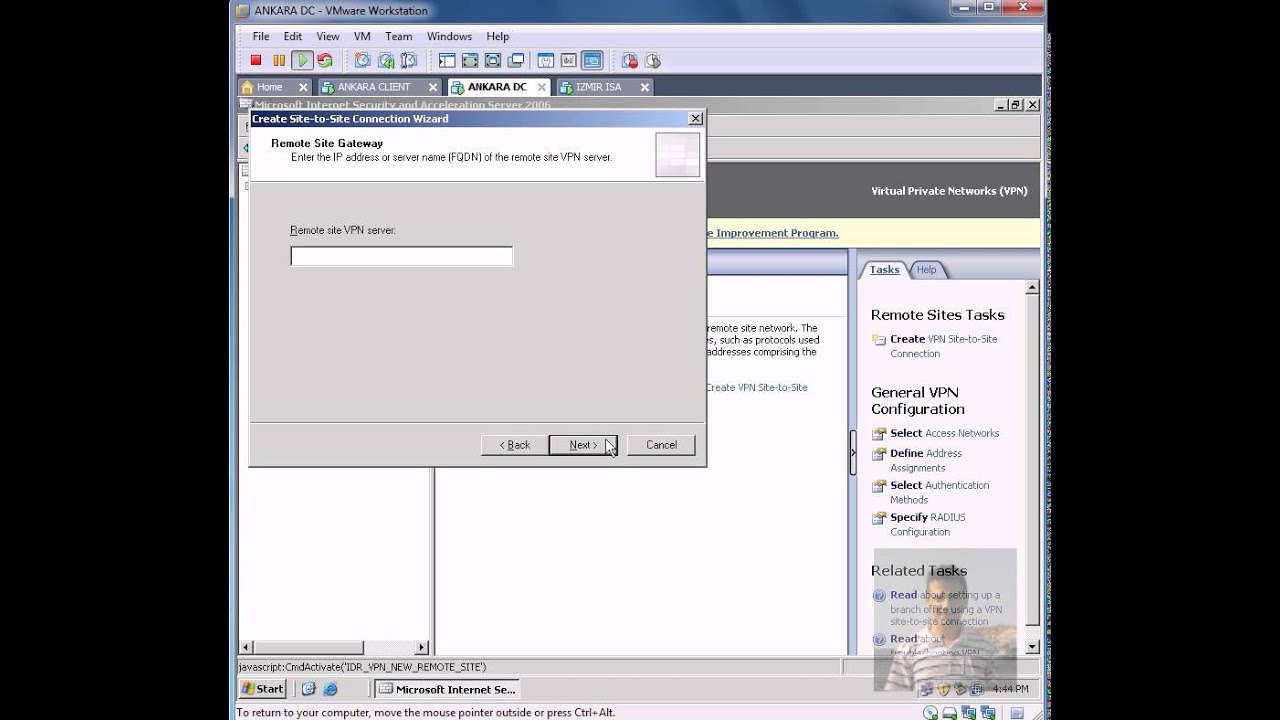Click the first network adapter status icon
This screenshot has width=1280, height=720.
968,712
